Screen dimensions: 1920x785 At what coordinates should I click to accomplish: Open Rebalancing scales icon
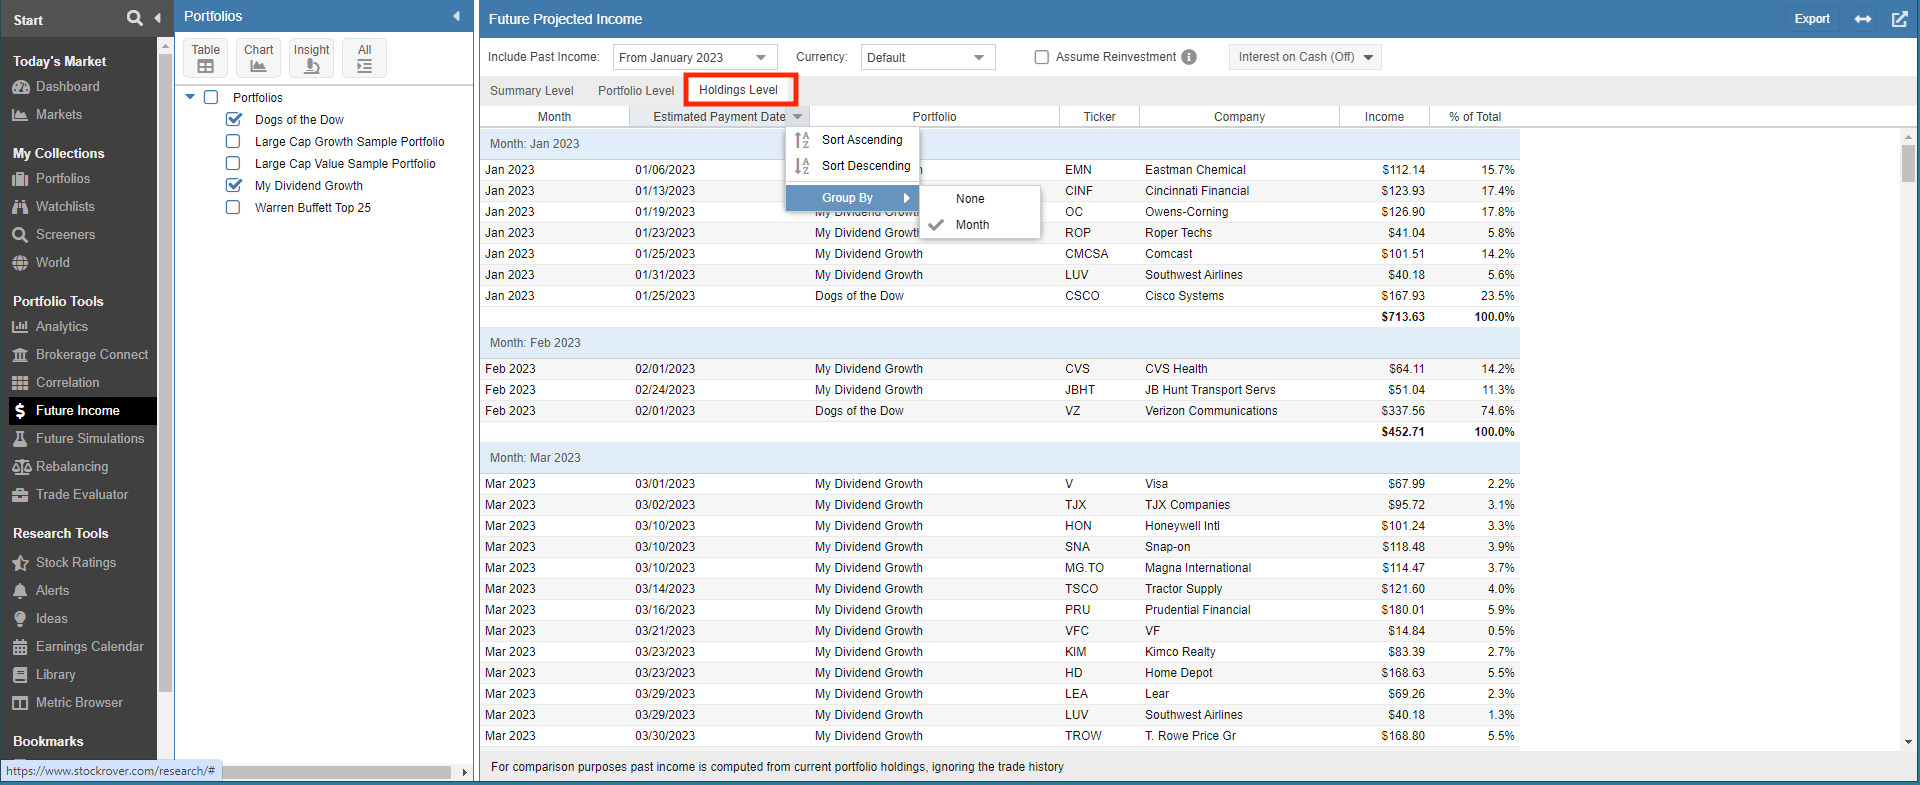[20, 467]
